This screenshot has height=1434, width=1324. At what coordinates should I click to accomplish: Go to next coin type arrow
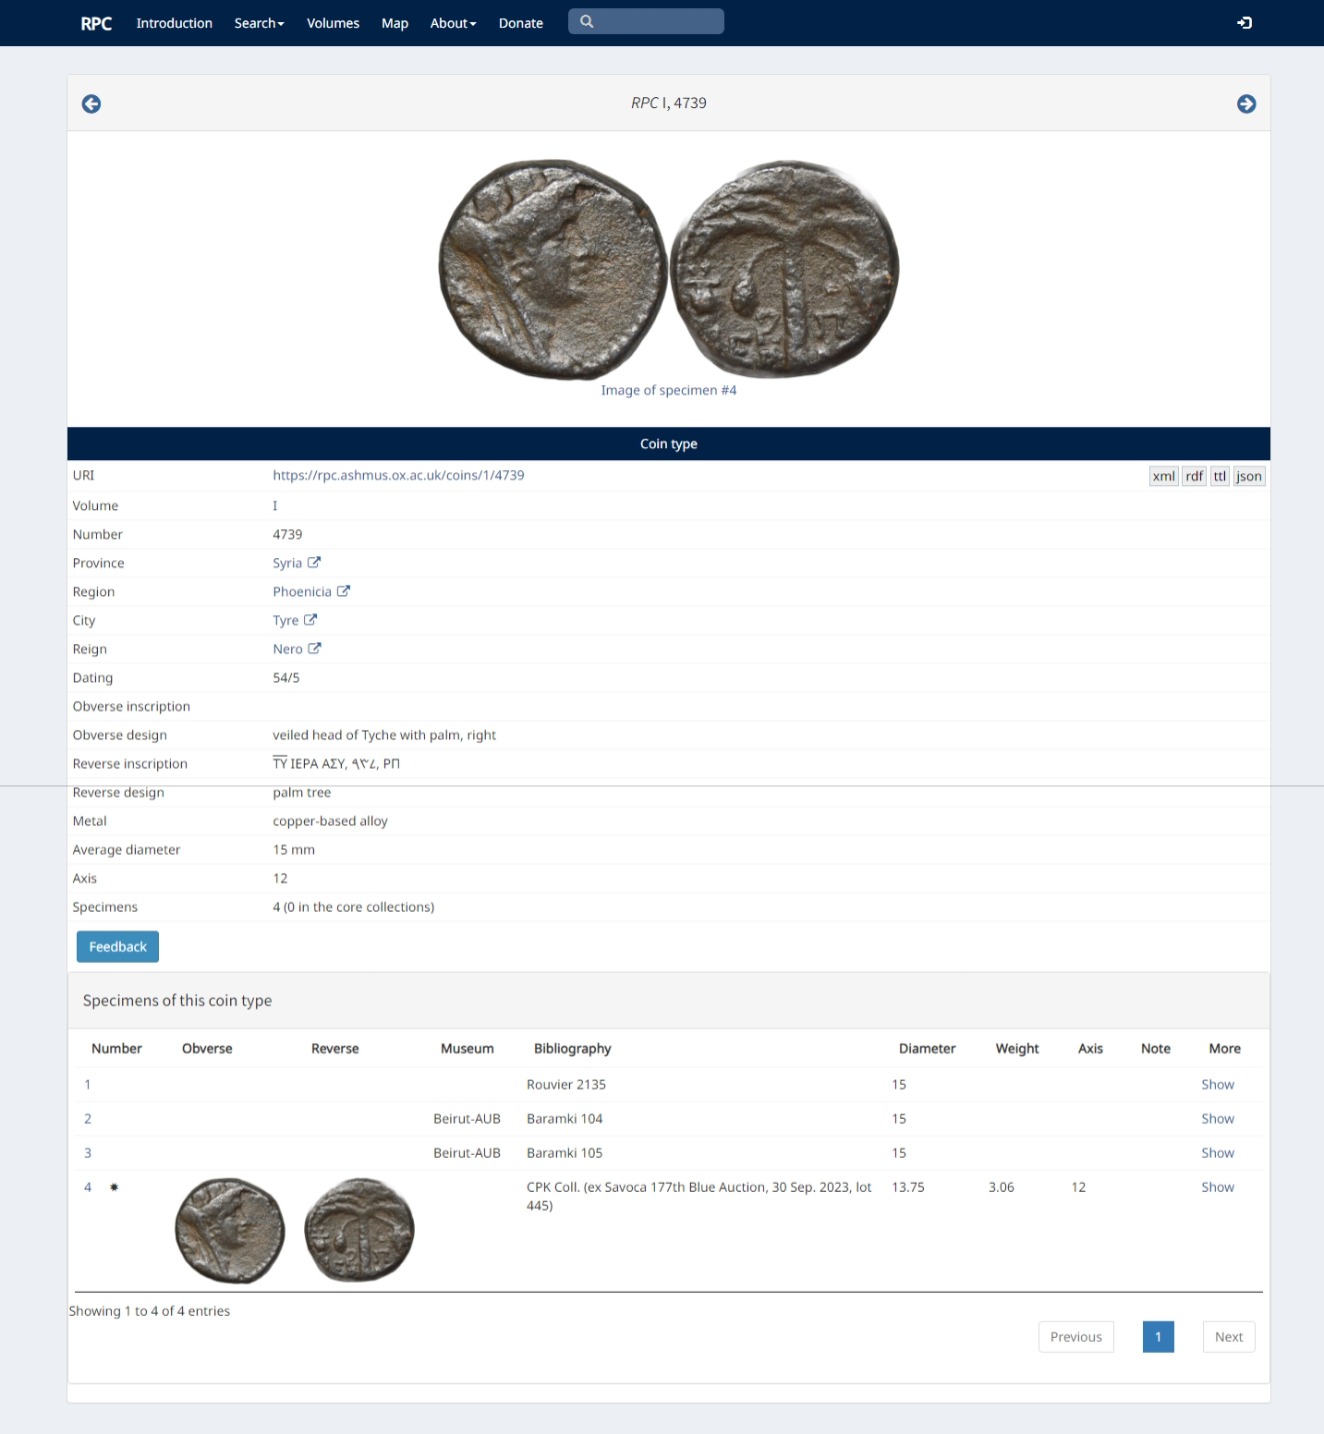(1246, 104)
